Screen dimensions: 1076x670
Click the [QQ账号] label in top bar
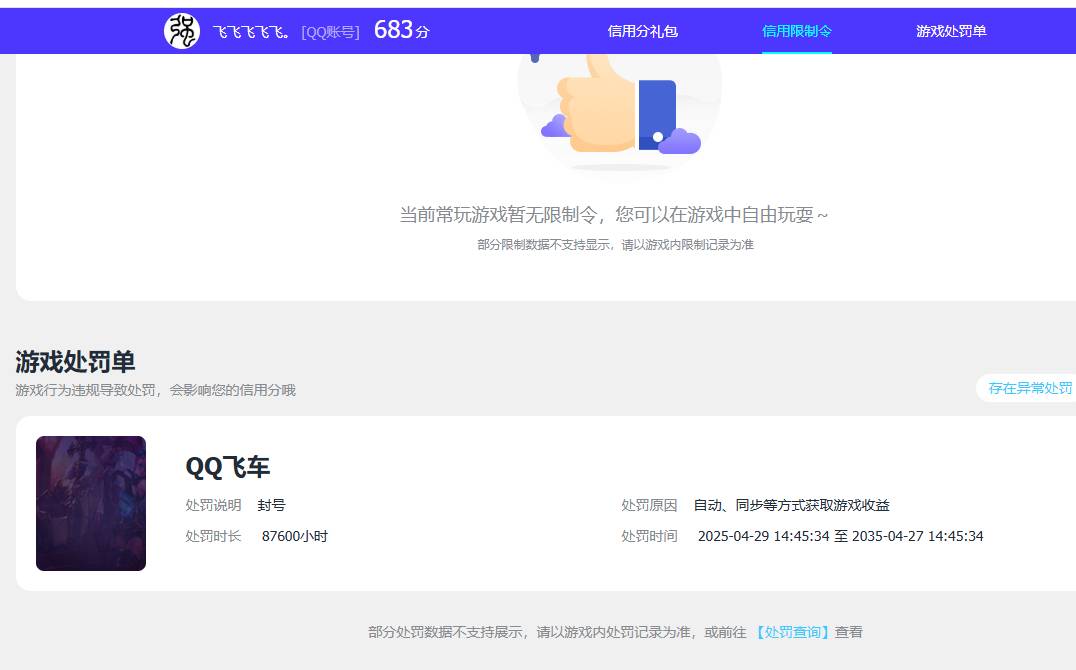331,31
